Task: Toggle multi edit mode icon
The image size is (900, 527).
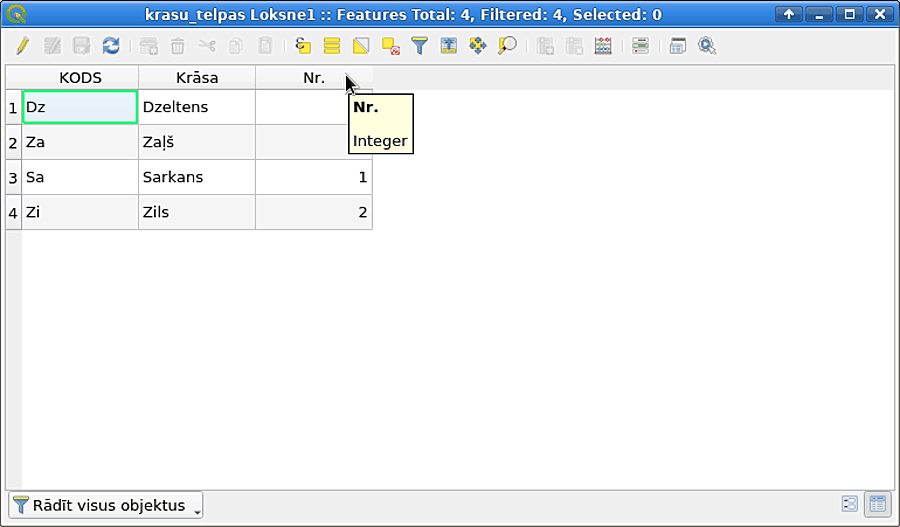Action: point(52,45)
